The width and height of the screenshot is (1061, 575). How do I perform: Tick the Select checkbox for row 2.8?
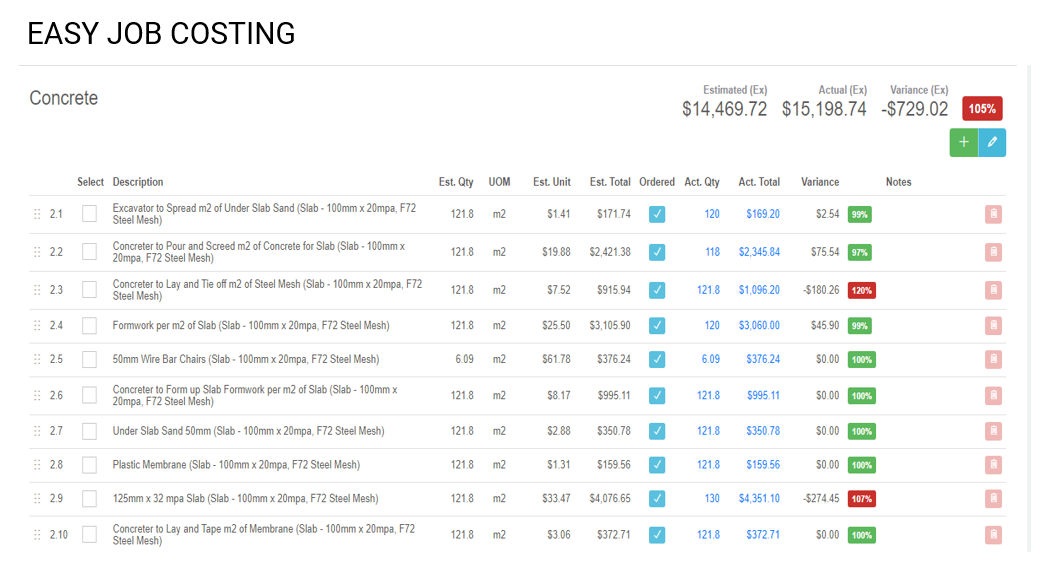click(89, 465)
